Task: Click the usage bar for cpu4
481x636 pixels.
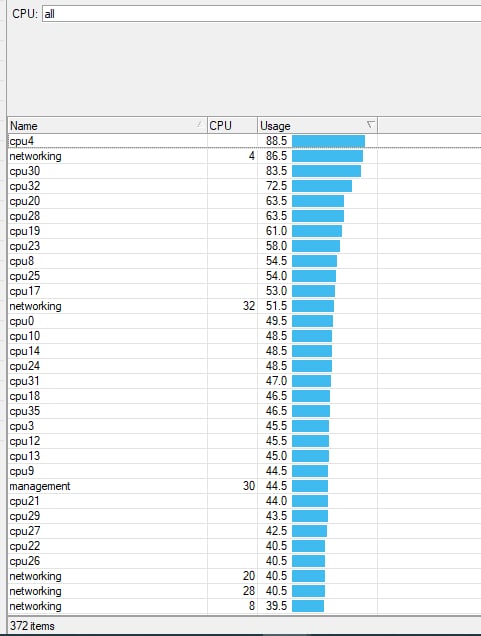Action: click(329, 141)
